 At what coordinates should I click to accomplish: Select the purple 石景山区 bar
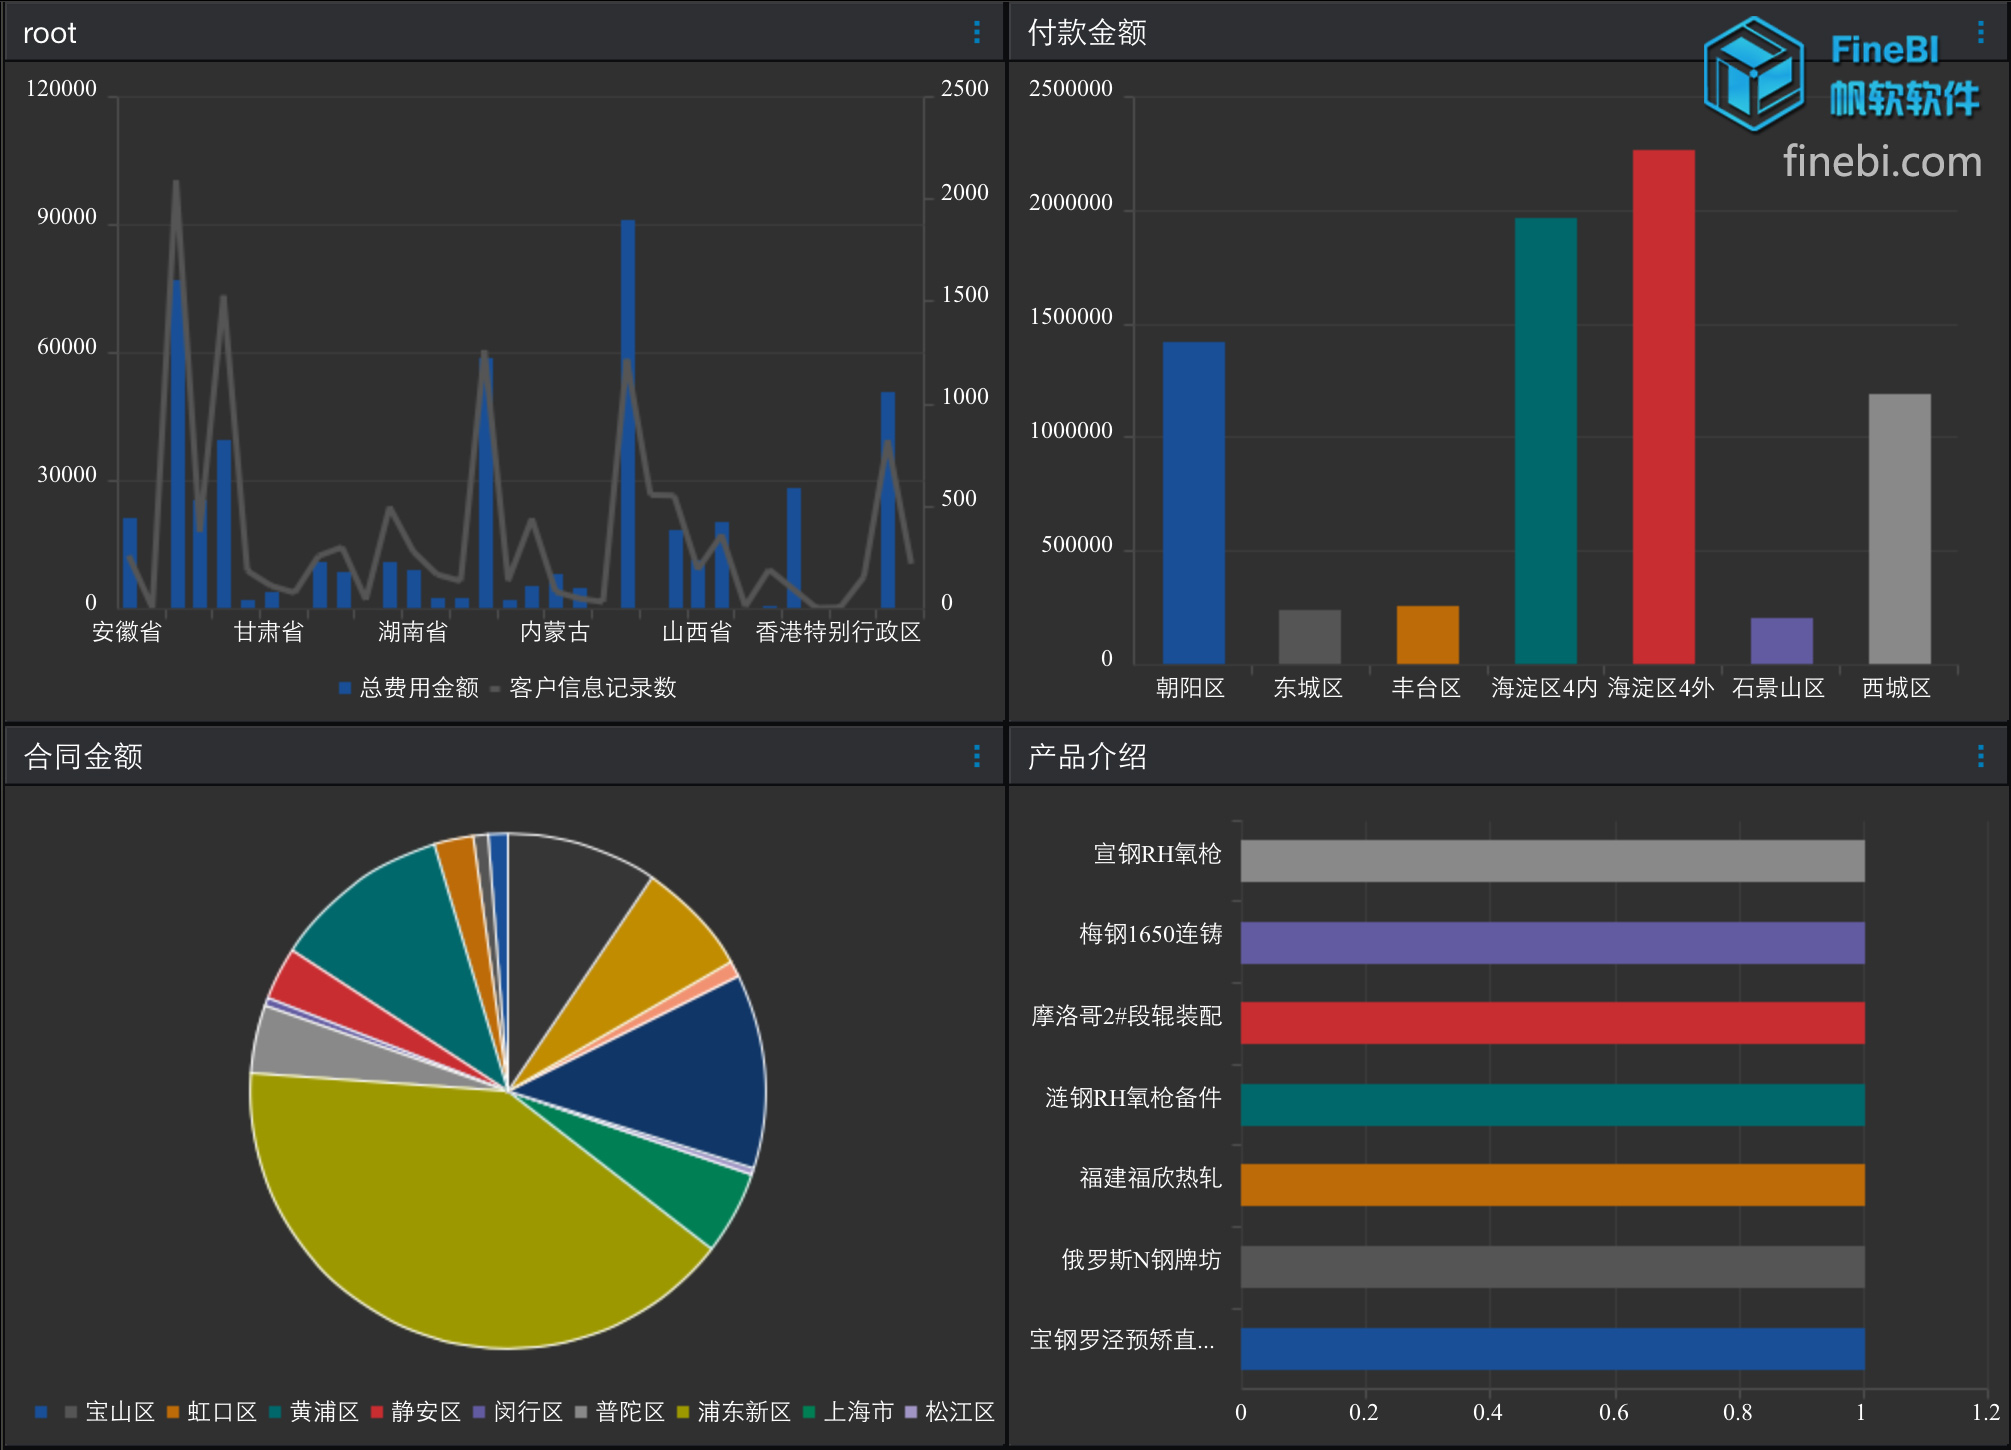point(1781,640)
